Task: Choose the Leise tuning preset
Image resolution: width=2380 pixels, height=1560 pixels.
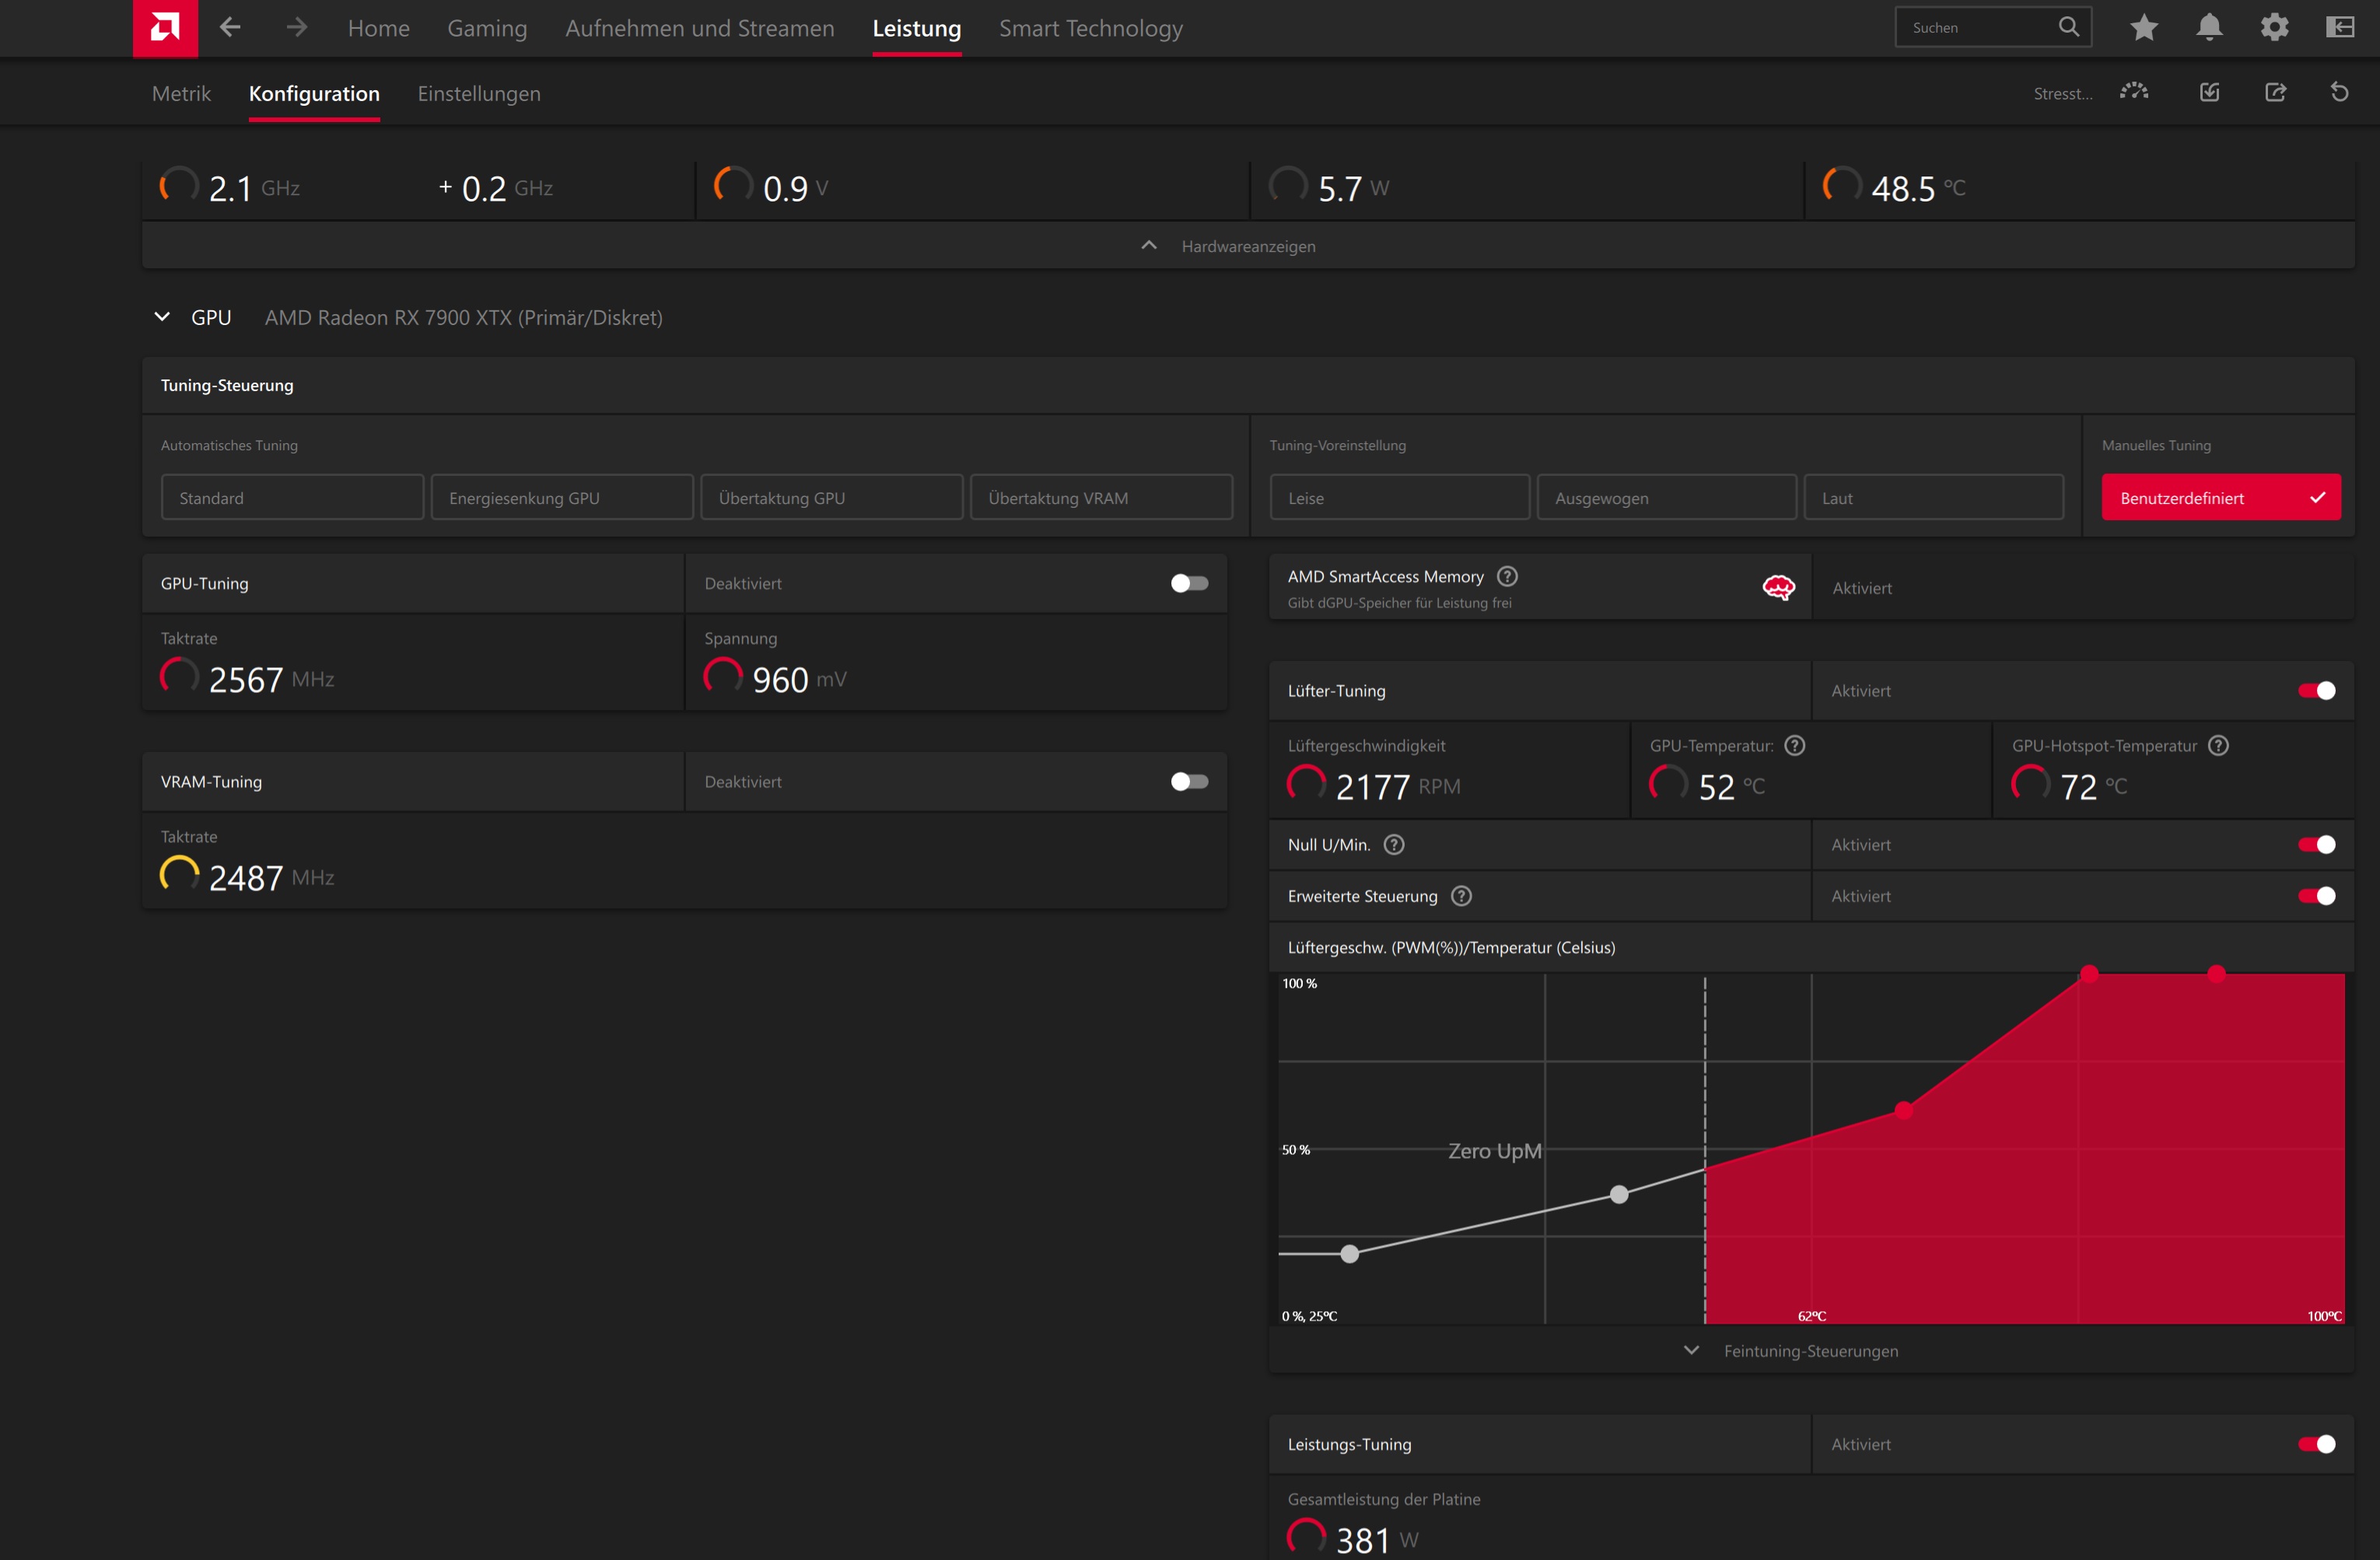Action: point(1398,497)
